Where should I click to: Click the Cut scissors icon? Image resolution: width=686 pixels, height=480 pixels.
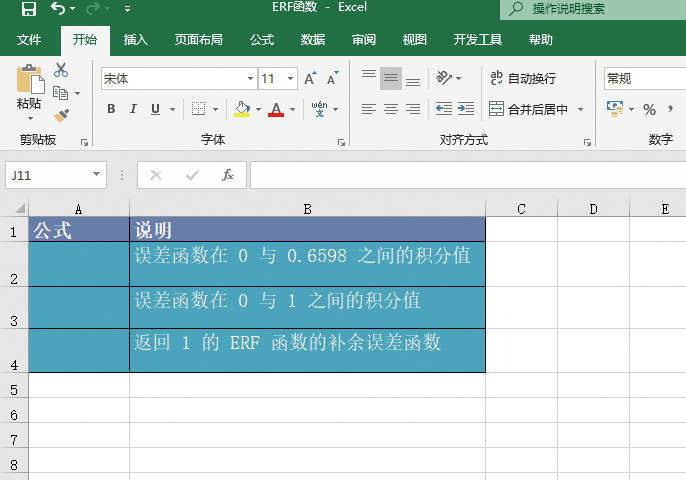pos(61,70)
